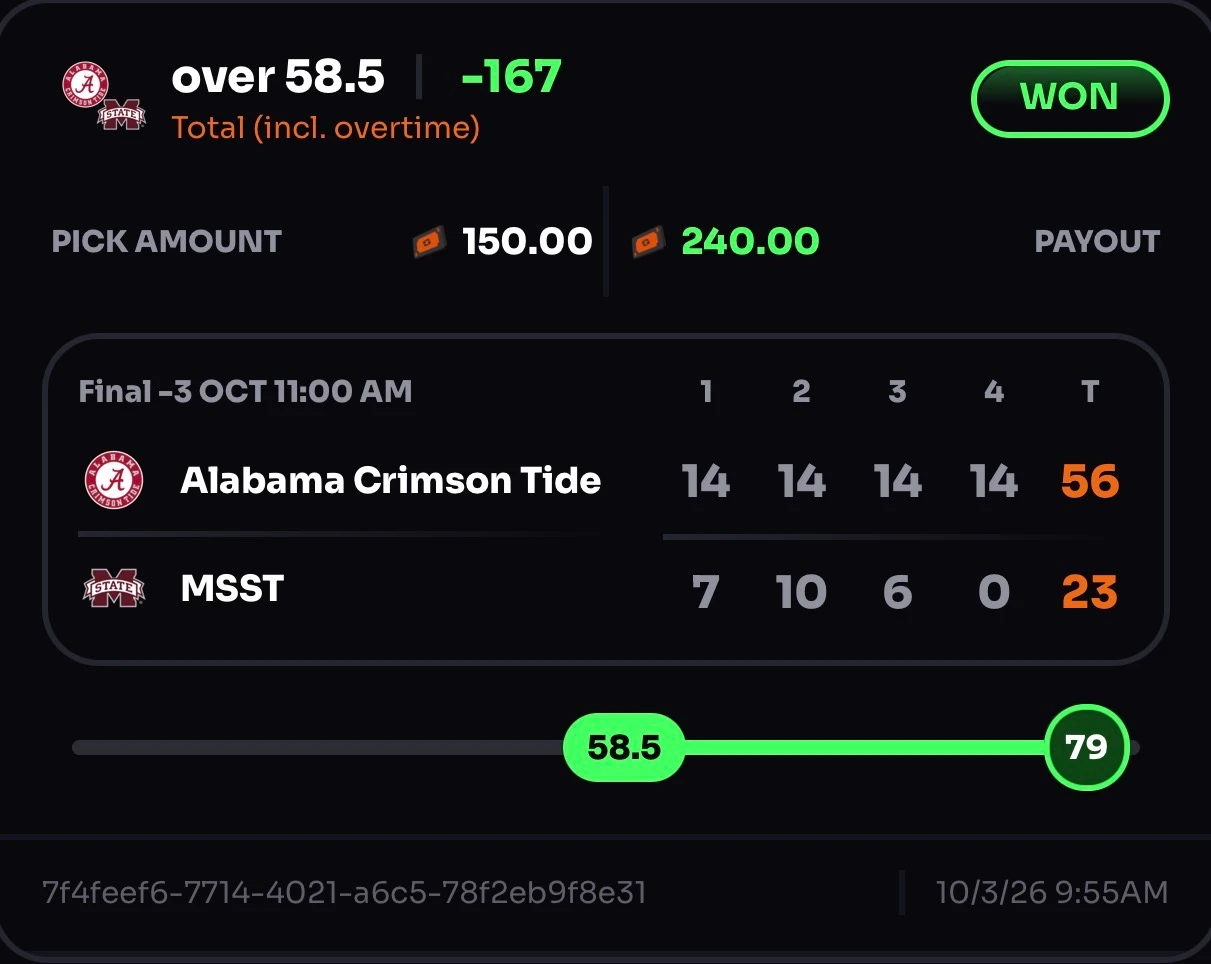Click the bet ID 7f4feef6 text

pyautogui.click(x=344, y=892)
